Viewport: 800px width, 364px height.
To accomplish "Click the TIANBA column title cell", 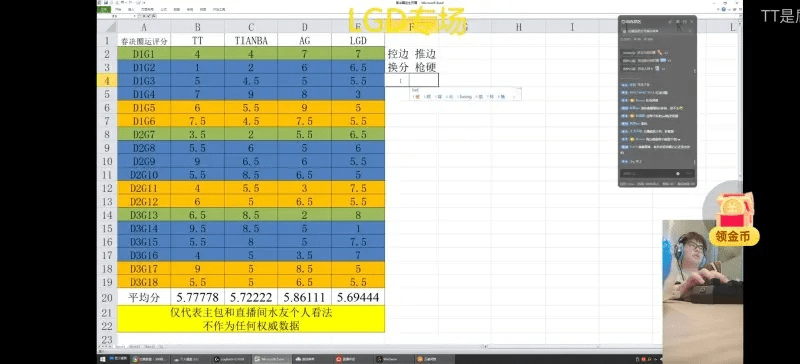I will point(251,40).
